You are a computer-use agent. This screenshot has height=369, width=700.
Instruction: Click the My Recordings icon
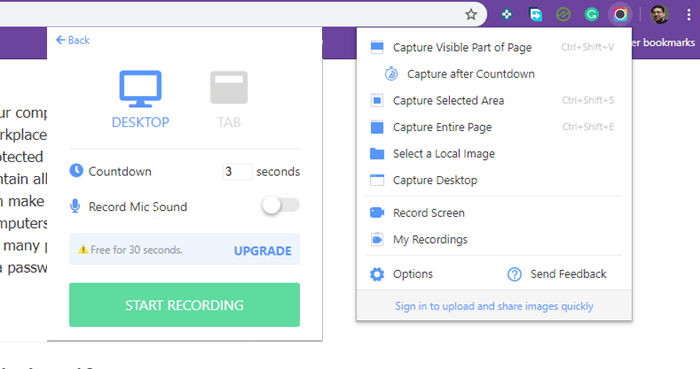click(377, 239)
